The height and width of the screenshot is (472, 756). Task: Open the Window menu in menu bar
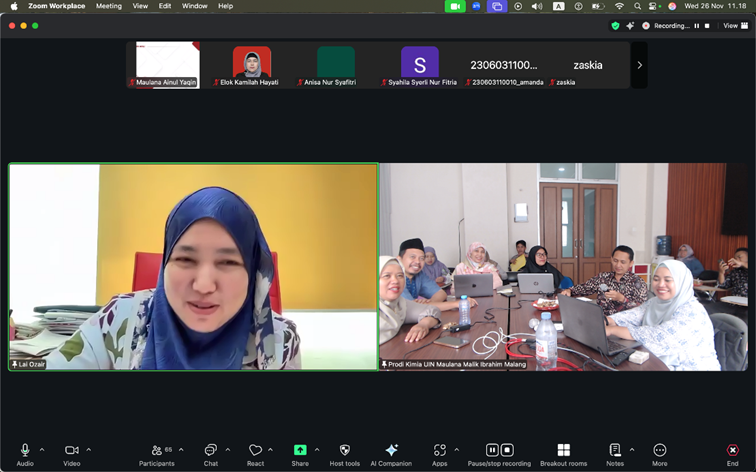coord(195,6)
